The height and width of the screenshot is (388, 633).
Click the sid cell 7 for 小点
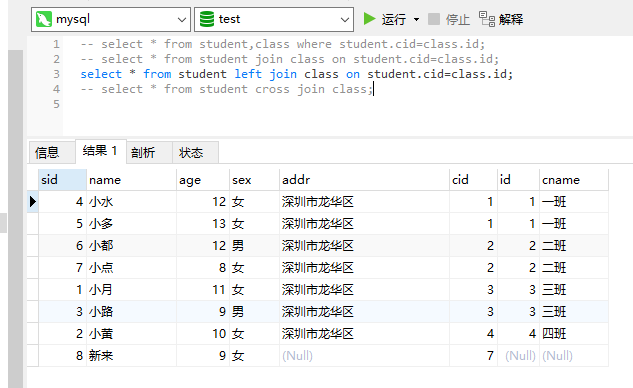click(x=62, y=267)
